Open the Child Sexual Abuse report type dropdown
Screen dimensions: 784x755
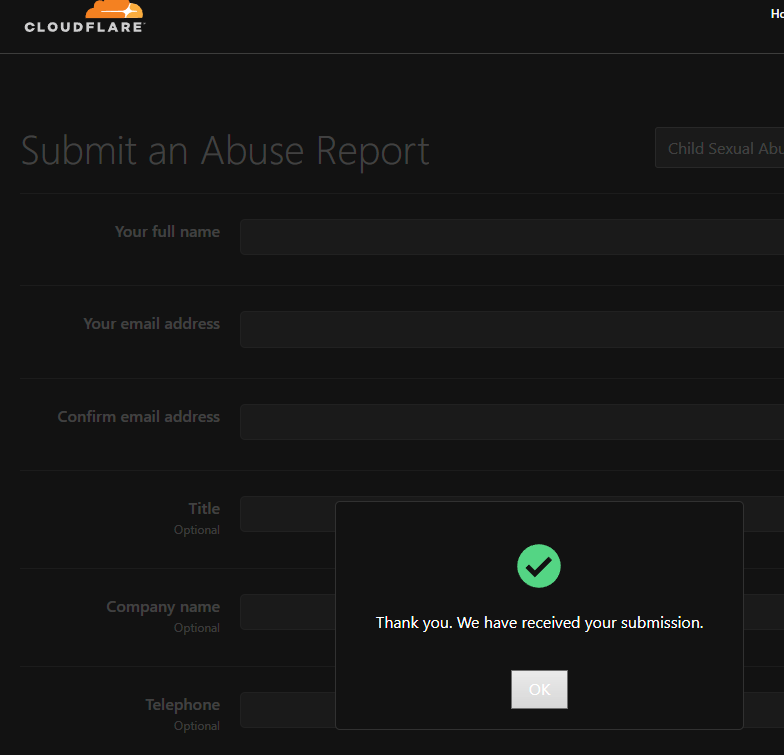click(720, 148)
